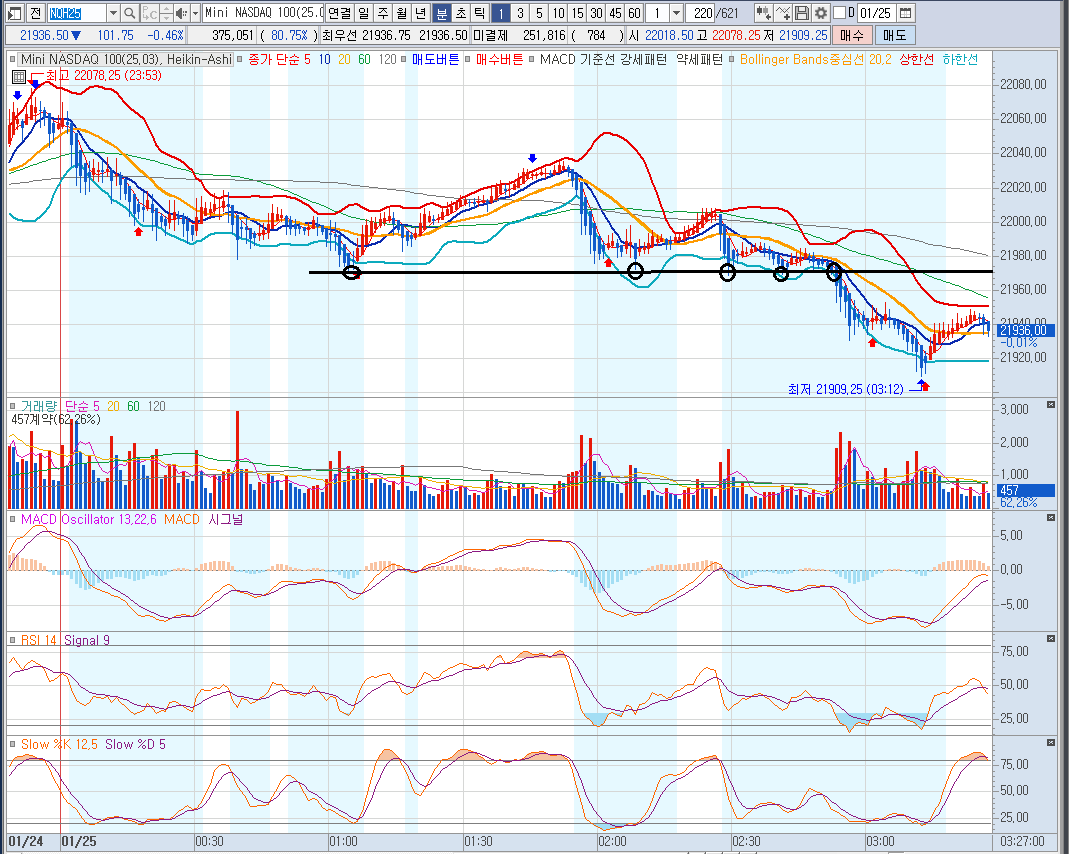Click the 상한선 upper band label

[x=916, y=60]
